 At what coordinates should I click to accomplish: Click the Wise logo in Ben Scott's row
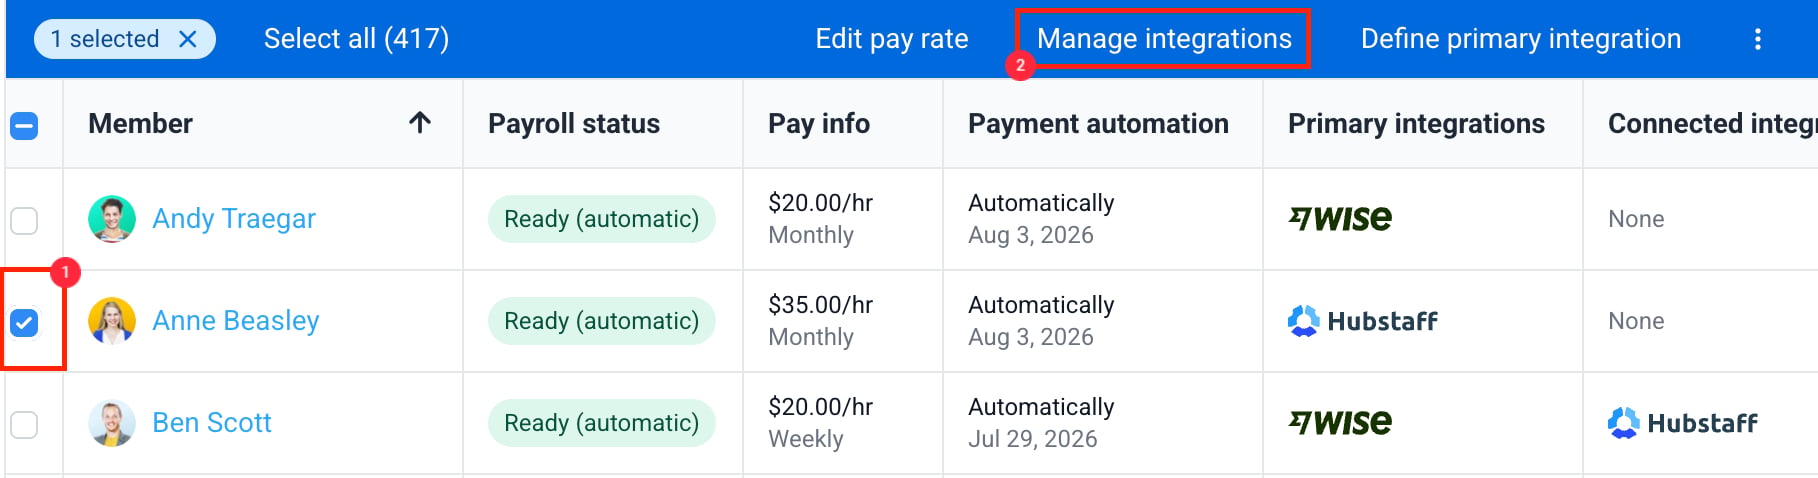(x=1340, y=422)
